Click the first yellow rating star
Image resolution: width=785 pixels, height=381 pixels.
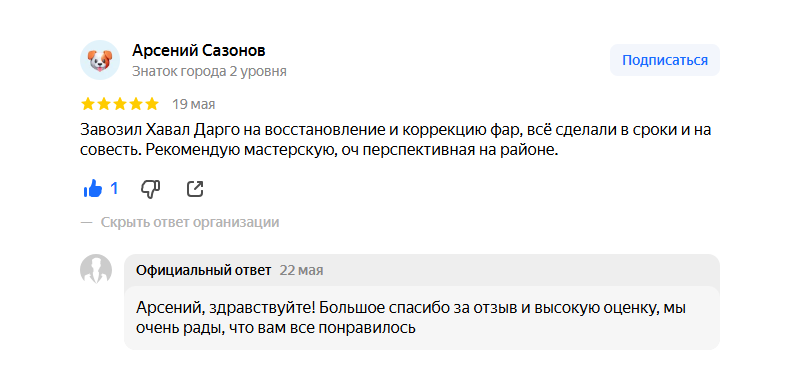click(88, 104)
